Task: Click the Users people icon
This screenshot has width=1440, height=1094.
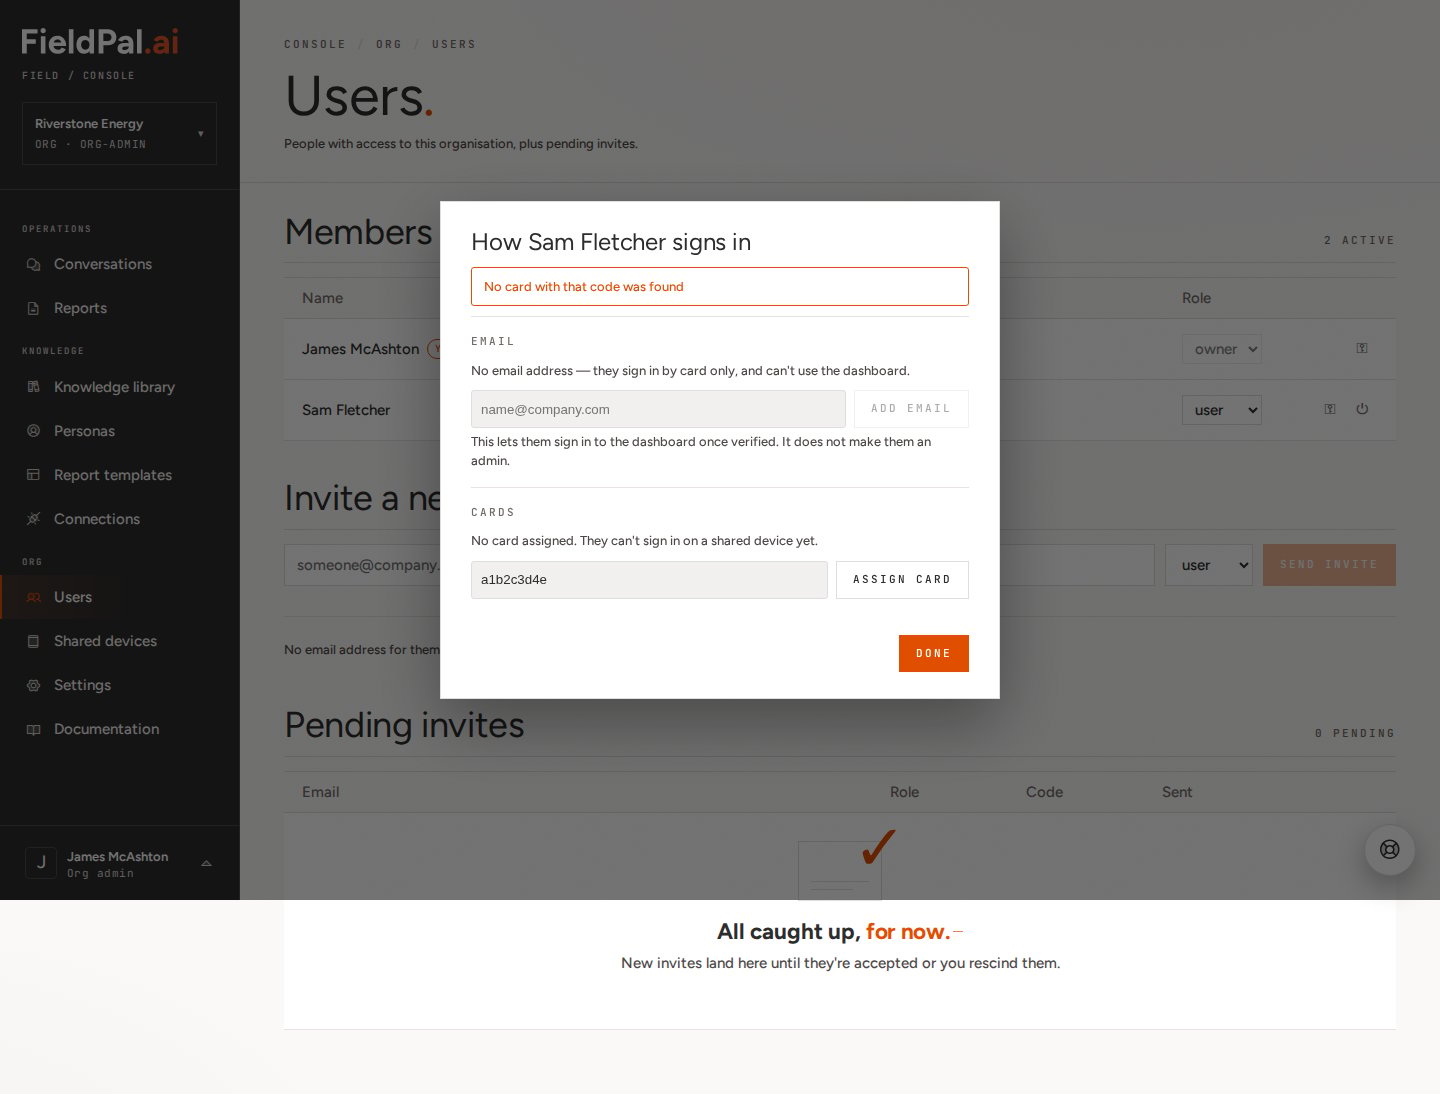Action: click(x=33, y=597)
